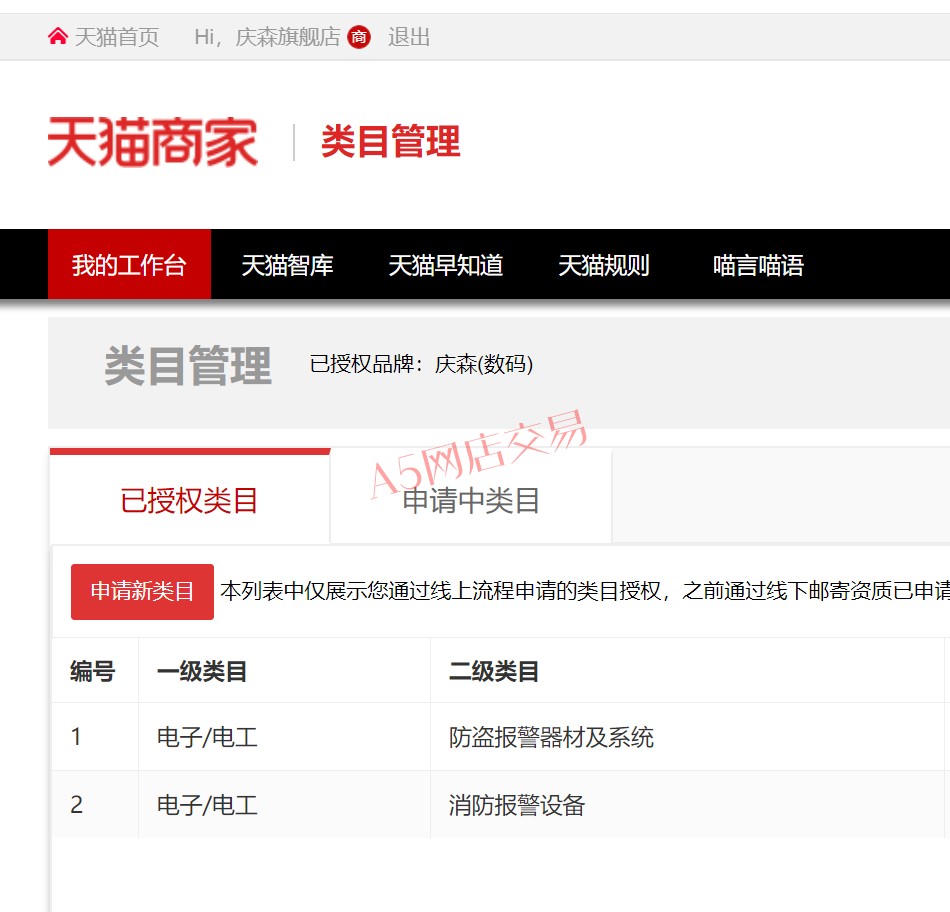Select row number 2 cell
The image size is (950, 912).
click(x=95, y=805)
